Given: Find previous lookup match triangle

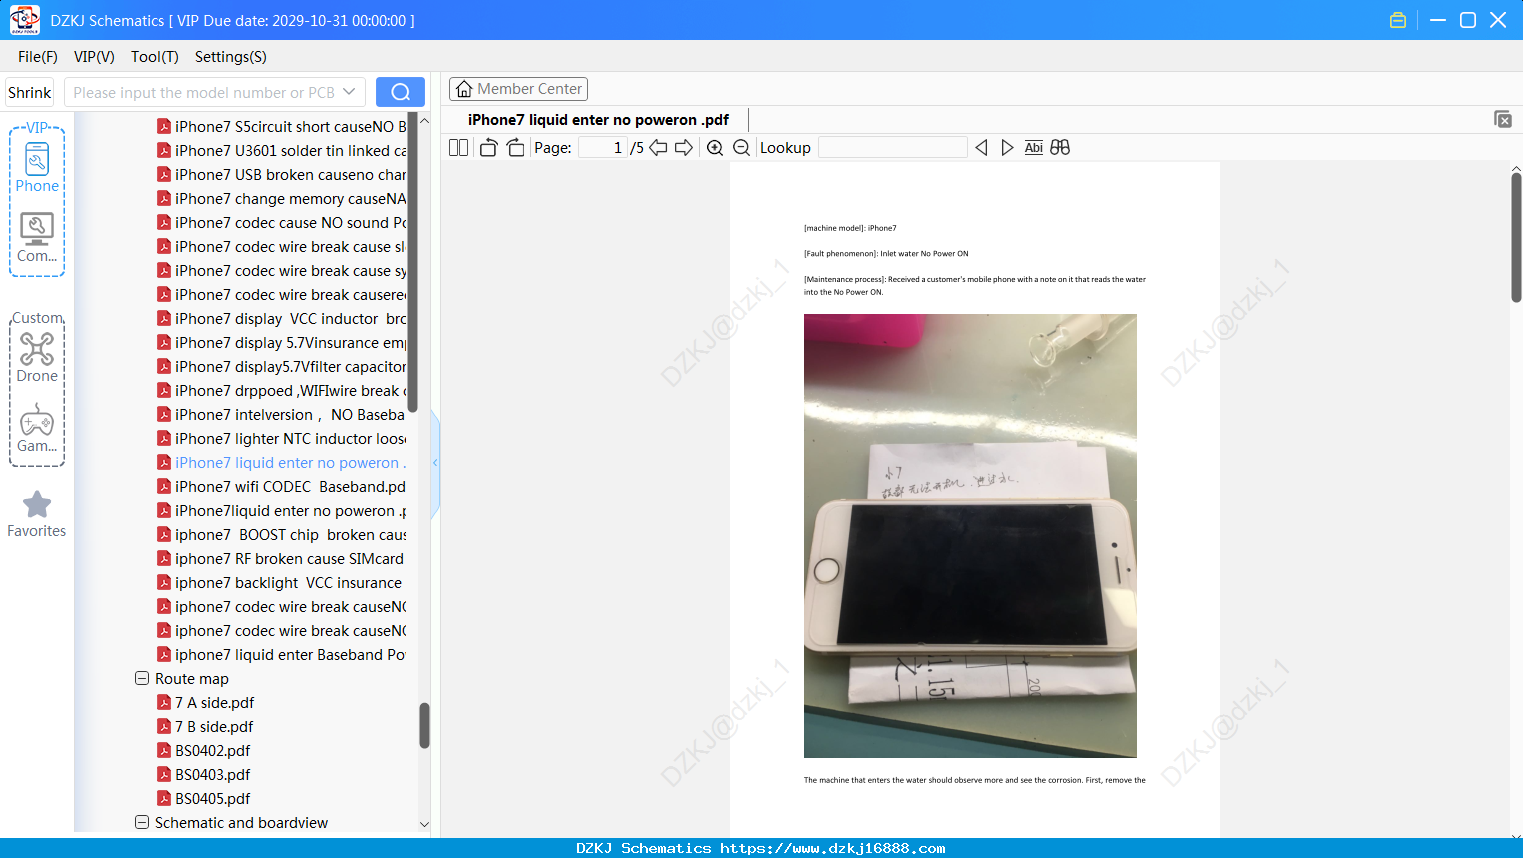Looking at the screenshot, I should click(981, 148).
